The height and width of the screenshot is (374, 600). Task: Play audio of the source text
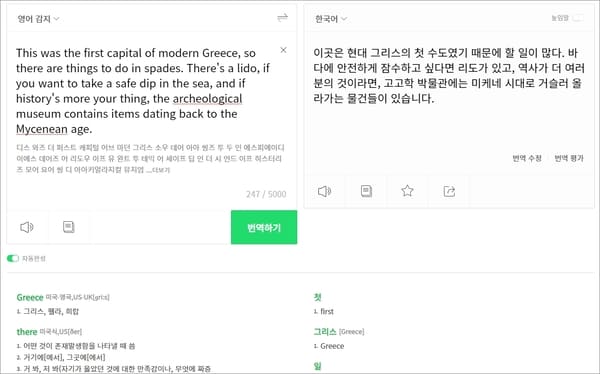27,227
